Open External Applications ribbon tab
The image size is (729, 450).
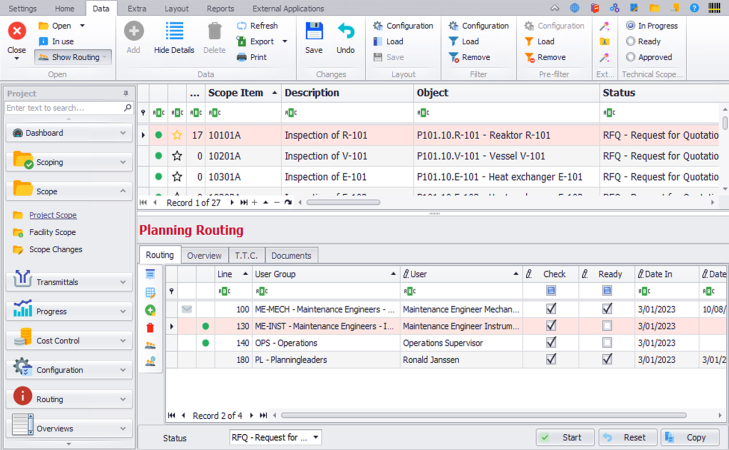288,8
